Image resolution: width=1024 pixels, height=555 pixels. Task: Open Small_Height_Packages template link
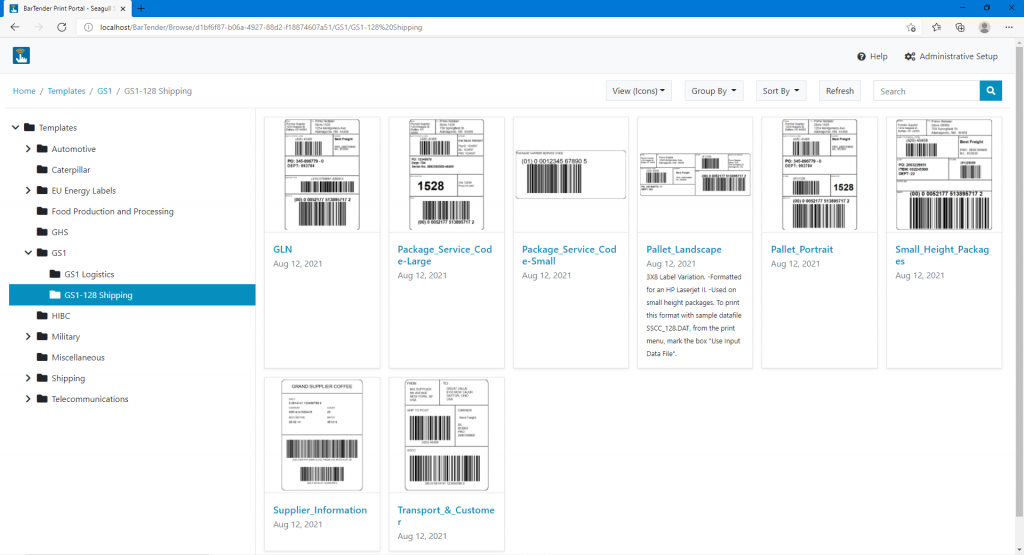click(x=942, y=255)
